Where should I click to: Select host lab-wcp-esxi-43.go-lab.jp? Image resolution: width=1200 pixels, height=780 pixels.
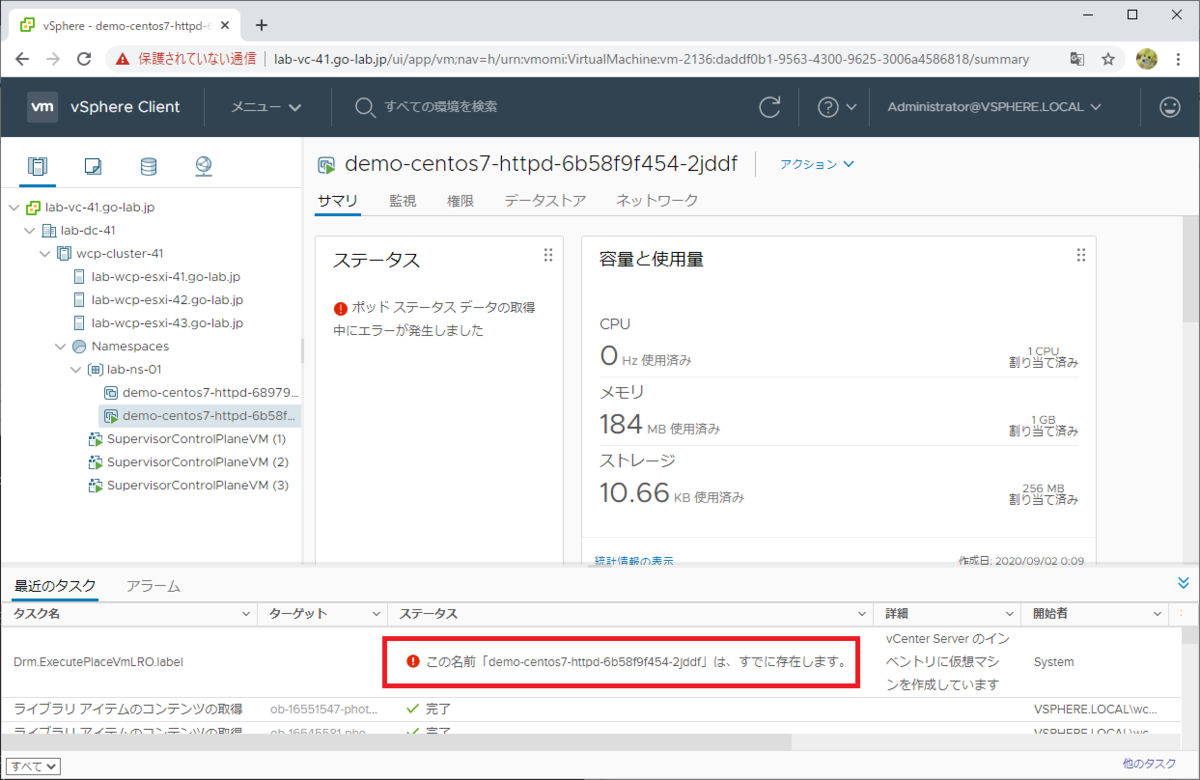coord(166,323)
